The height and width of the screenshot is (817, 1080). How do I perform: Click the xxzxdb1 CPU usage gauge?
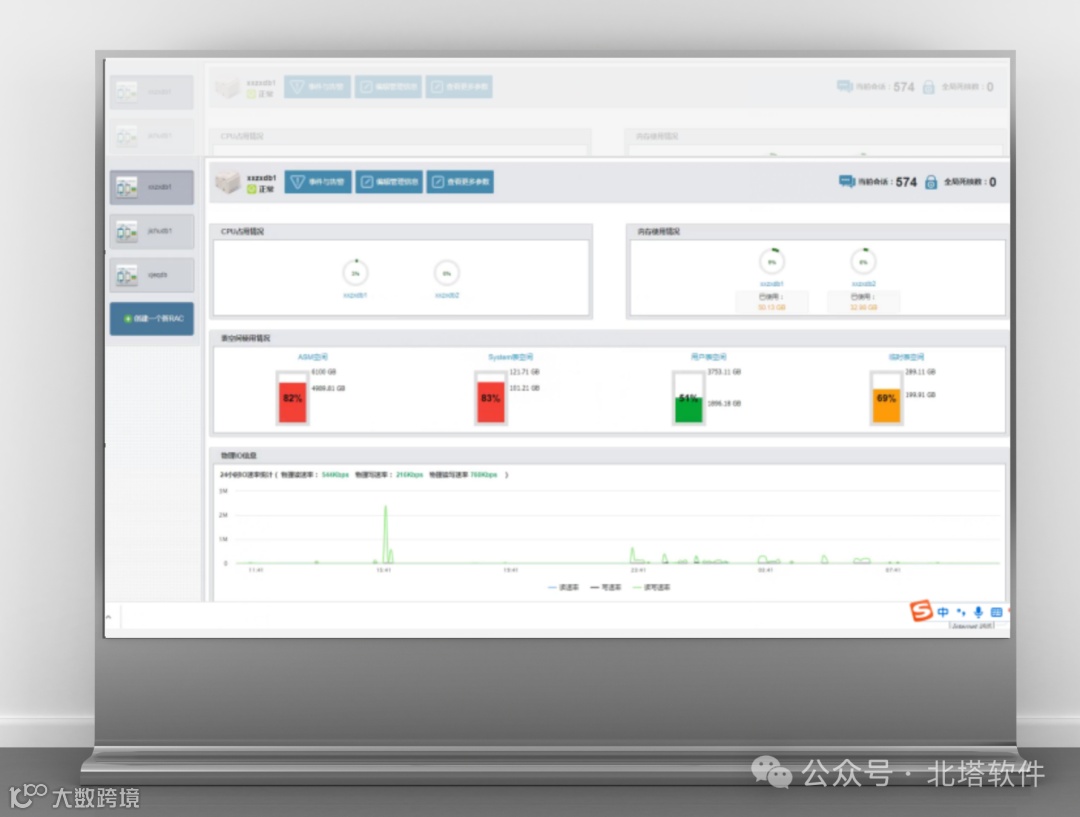click(355, 273)
